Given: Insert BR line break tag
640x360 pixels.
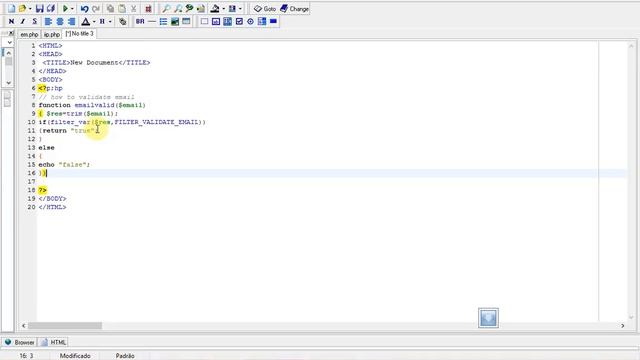Looking at the screenshot, I should pos(140,21).
